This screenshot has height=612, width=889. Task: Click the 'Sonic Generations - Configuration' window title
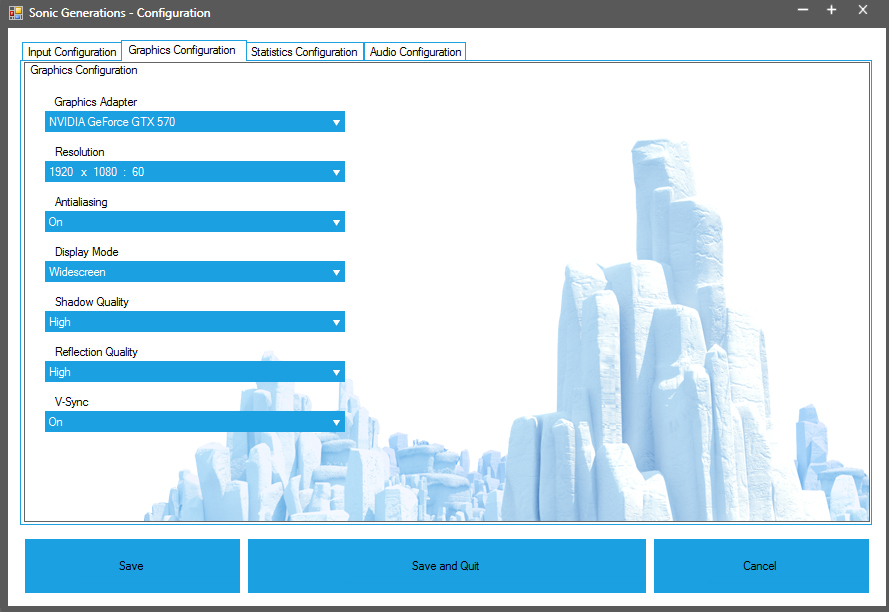120,12
